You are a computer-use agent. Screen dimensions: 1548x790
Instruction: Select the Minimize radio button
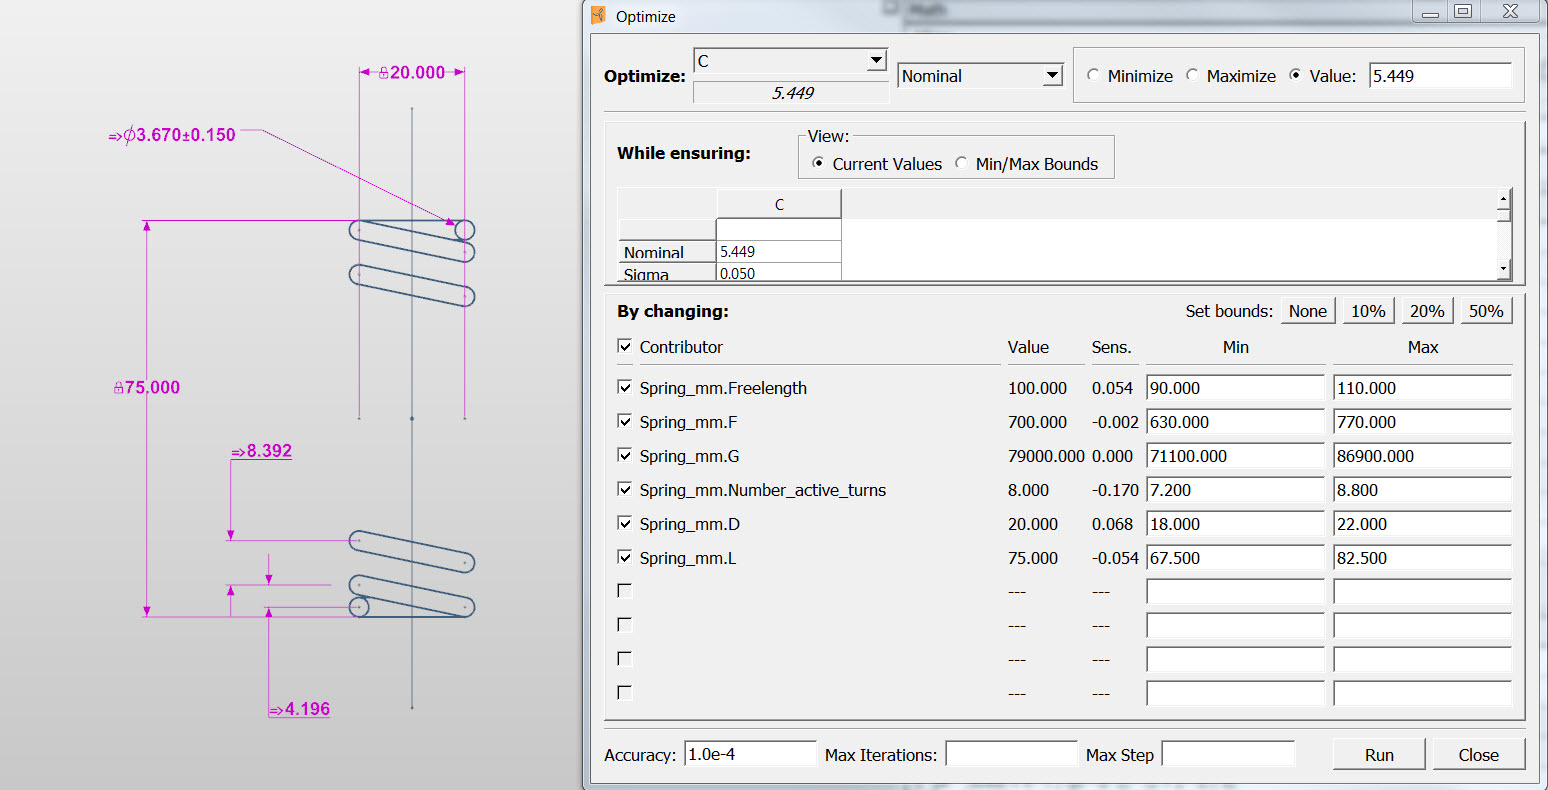click(x=1093, y=74)
